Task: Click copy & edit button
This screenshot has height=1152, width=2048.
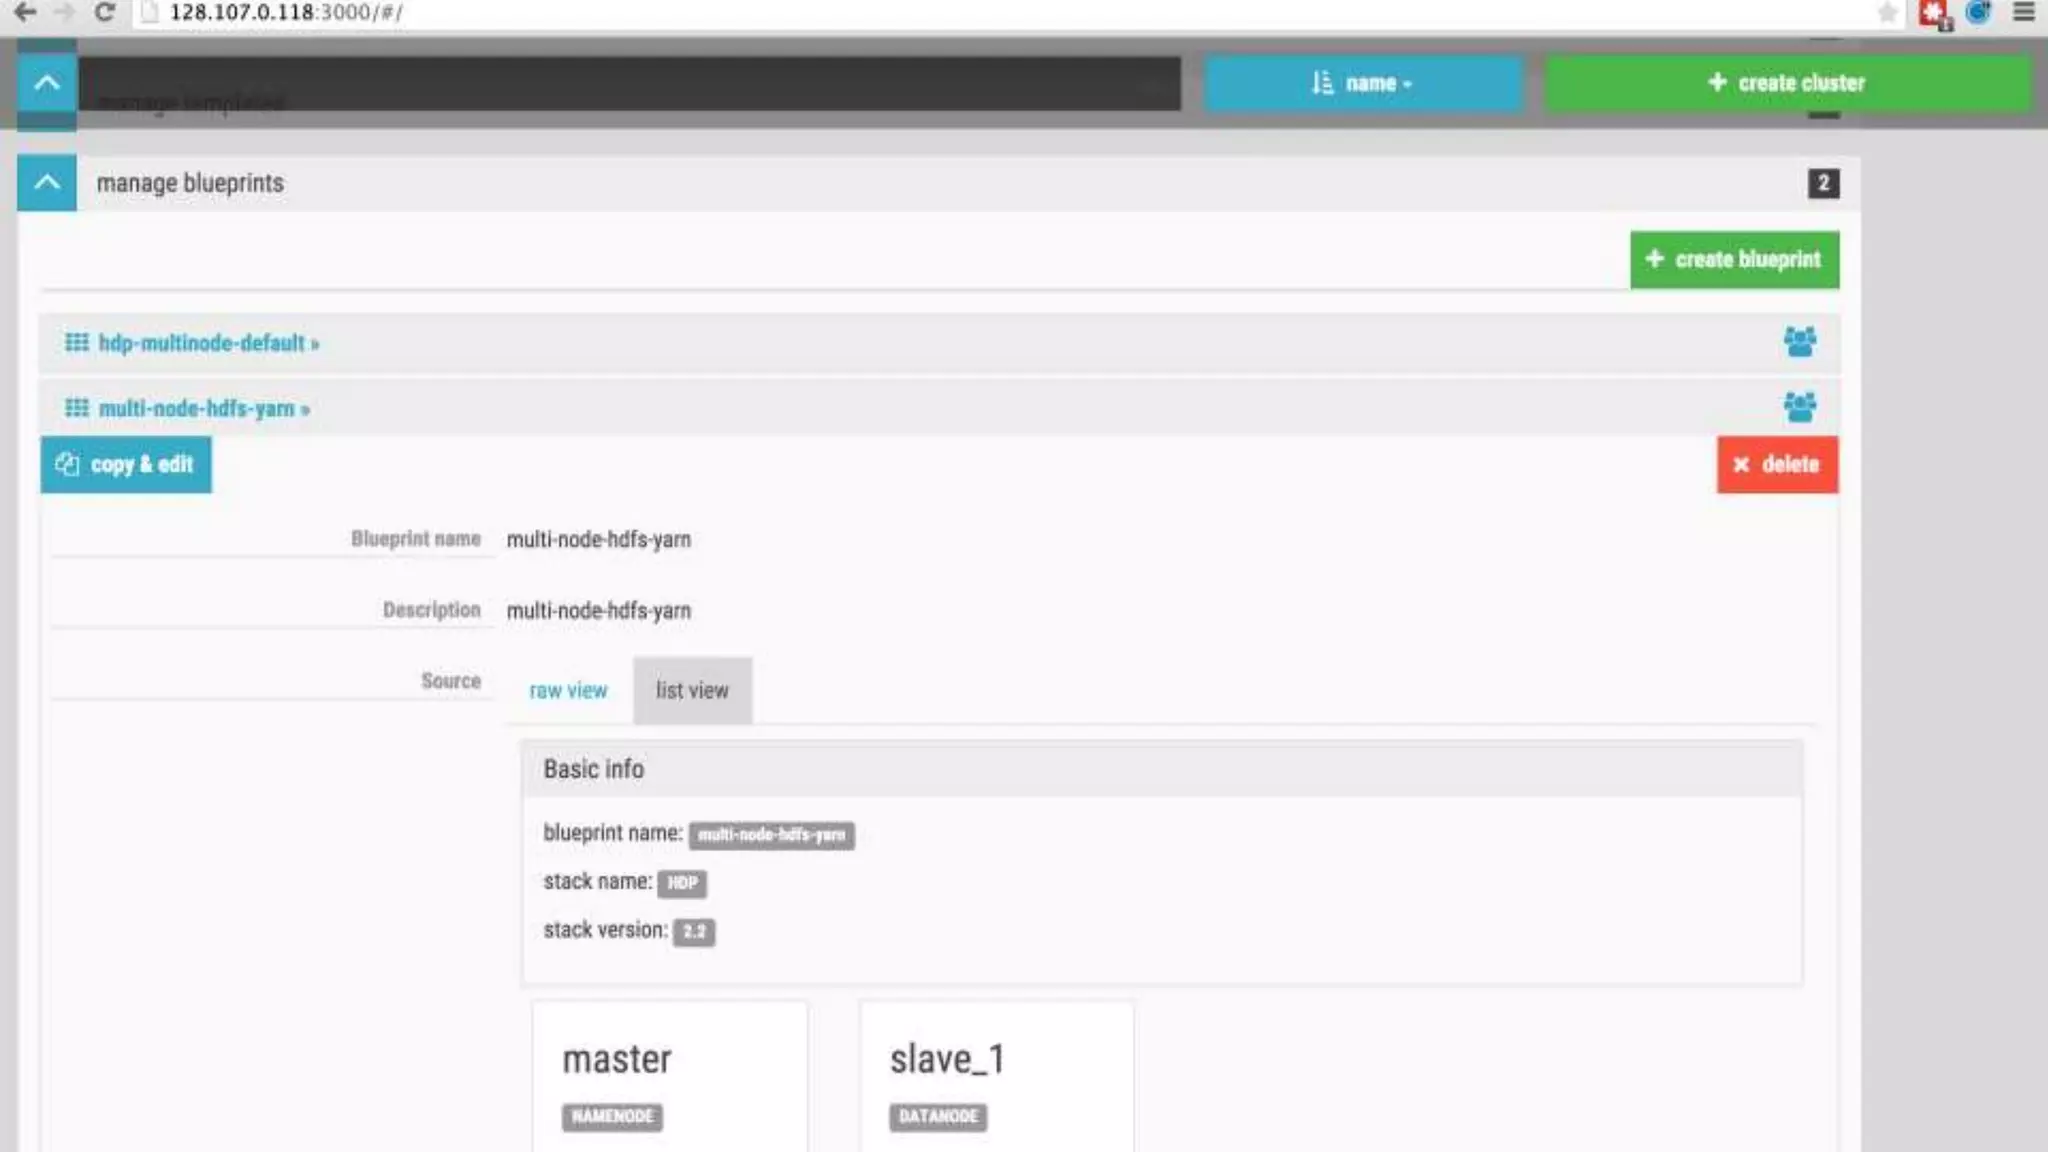Action: (126, 465)
